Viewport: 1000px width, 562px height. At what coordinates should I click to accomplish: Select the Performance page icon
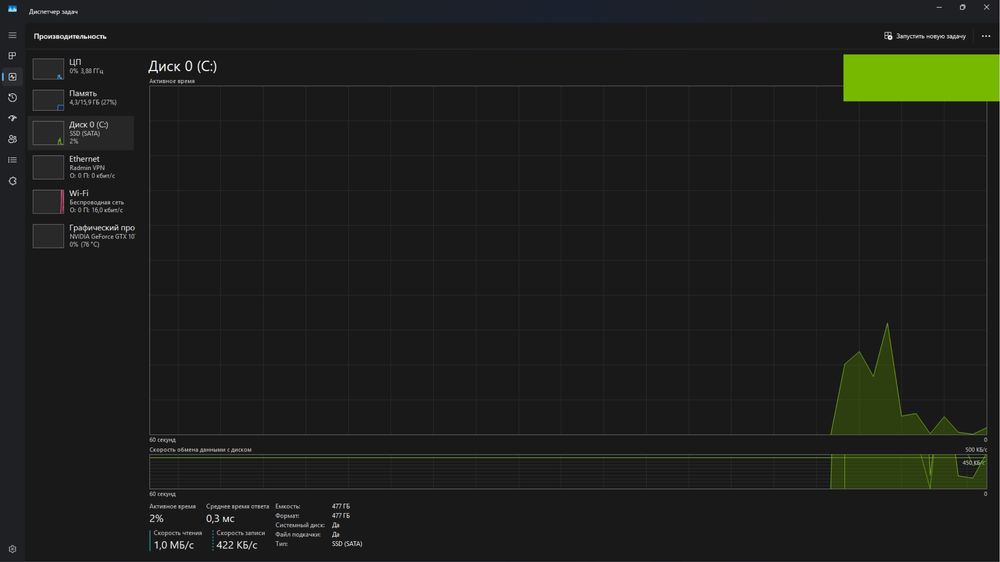point(12,77)
